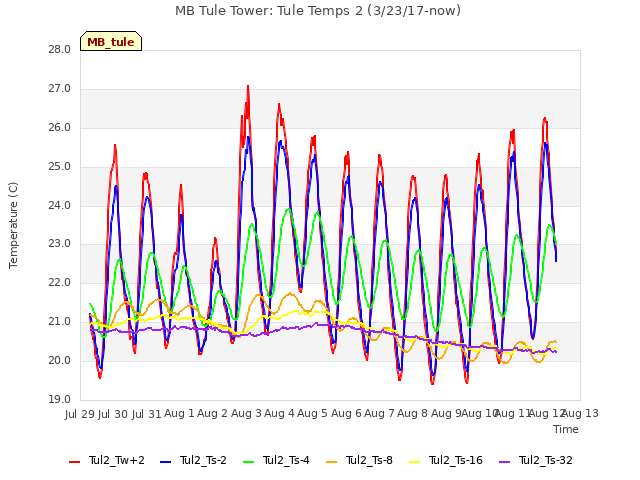Click the yellow Tul2_Ts-16 legend swatch
640x480 pixels.
point(414,462)
